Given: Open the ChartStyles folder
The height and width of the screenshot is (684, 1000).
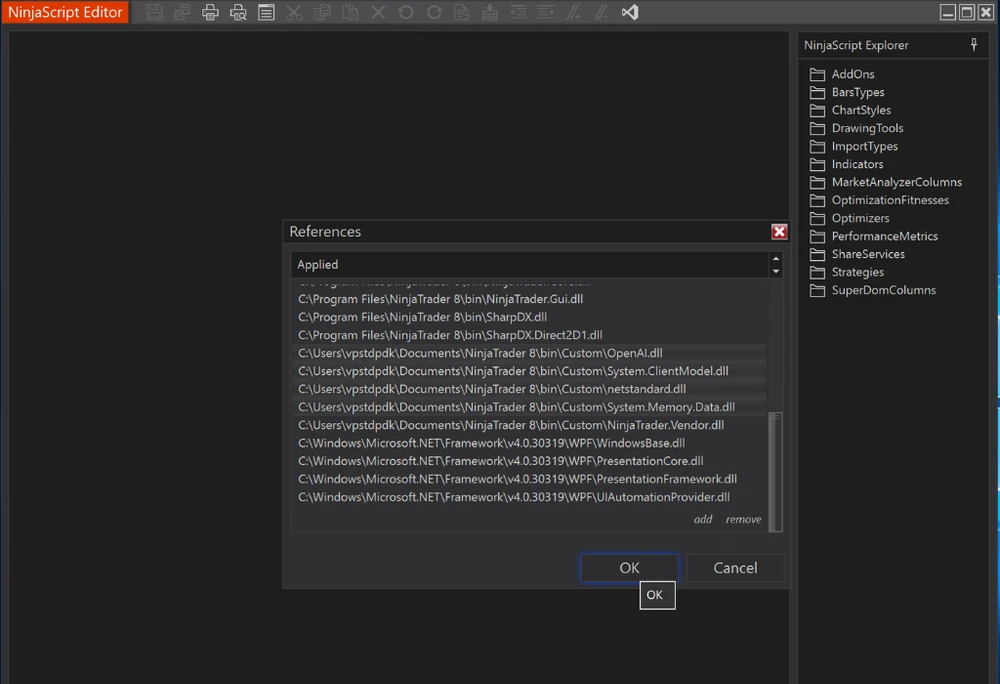Looking at the screenshot, I should click(850, 110).
